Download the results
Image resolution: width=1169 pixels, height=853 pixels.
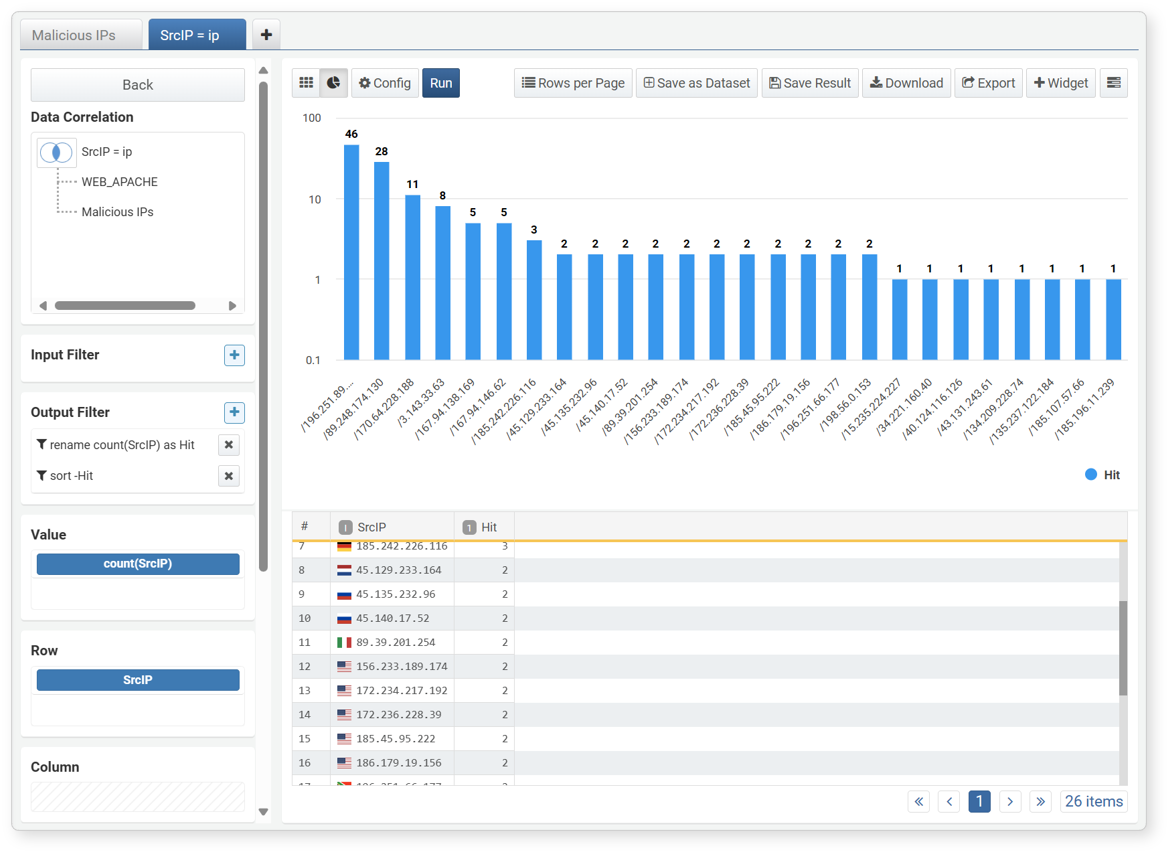point(907,83)
